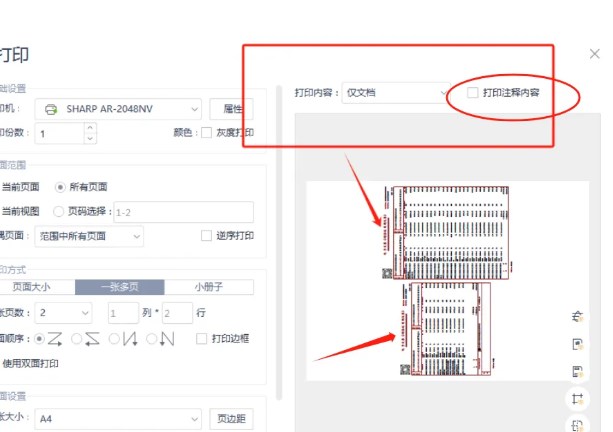Click 使用双面打印 option label
This screenshot has height=432, width=613.
(x=30, y=364)
